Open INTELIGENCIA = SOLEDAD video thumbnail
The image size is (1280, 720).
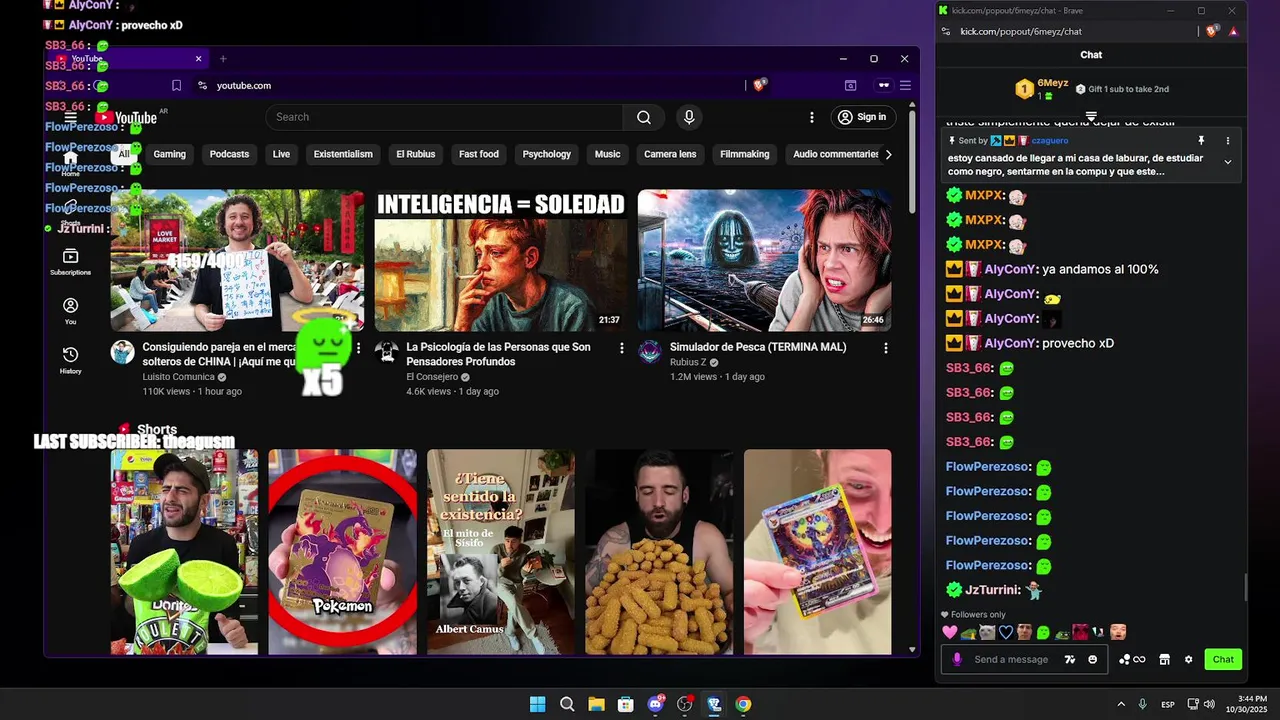pyautogui.click(x=501, y=260)
